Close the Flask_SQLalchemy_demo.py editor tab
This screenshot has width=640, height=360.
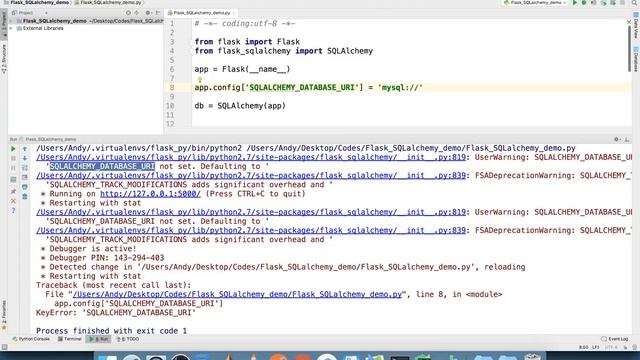click(x=234, y=13)
